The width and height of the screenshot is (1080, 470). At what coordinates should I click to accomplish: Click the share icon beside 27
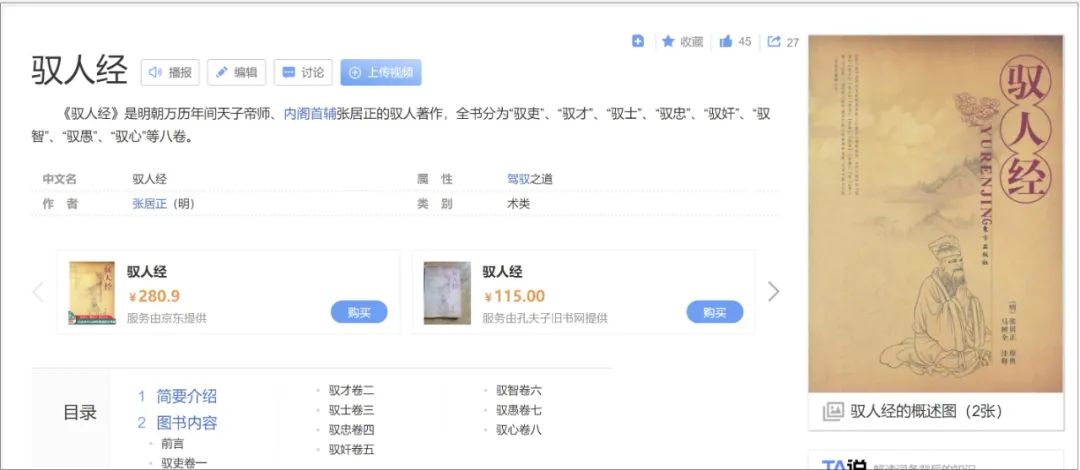coord(774,41)
